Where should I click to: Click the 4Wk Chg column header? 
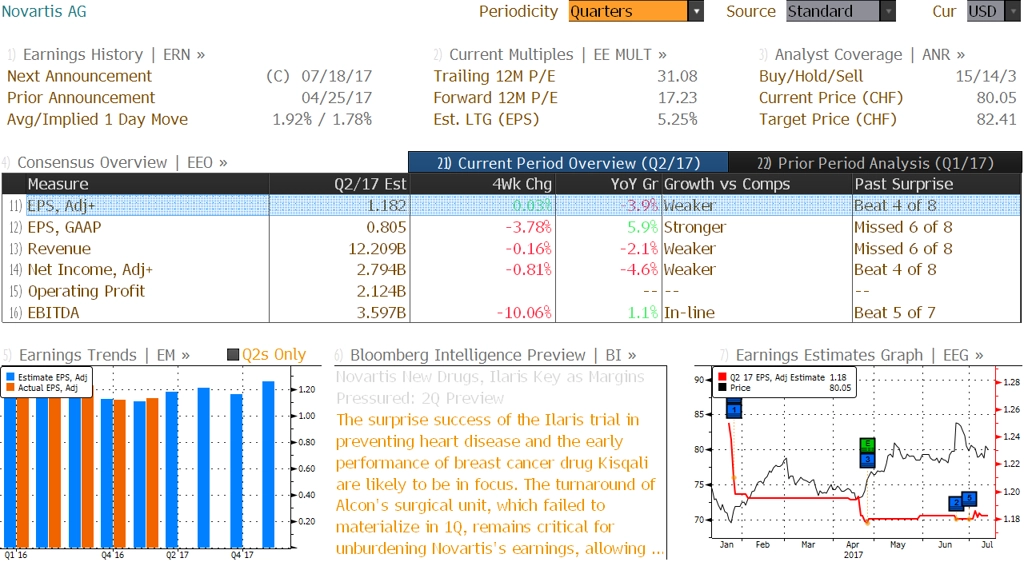tap(482, 184)
